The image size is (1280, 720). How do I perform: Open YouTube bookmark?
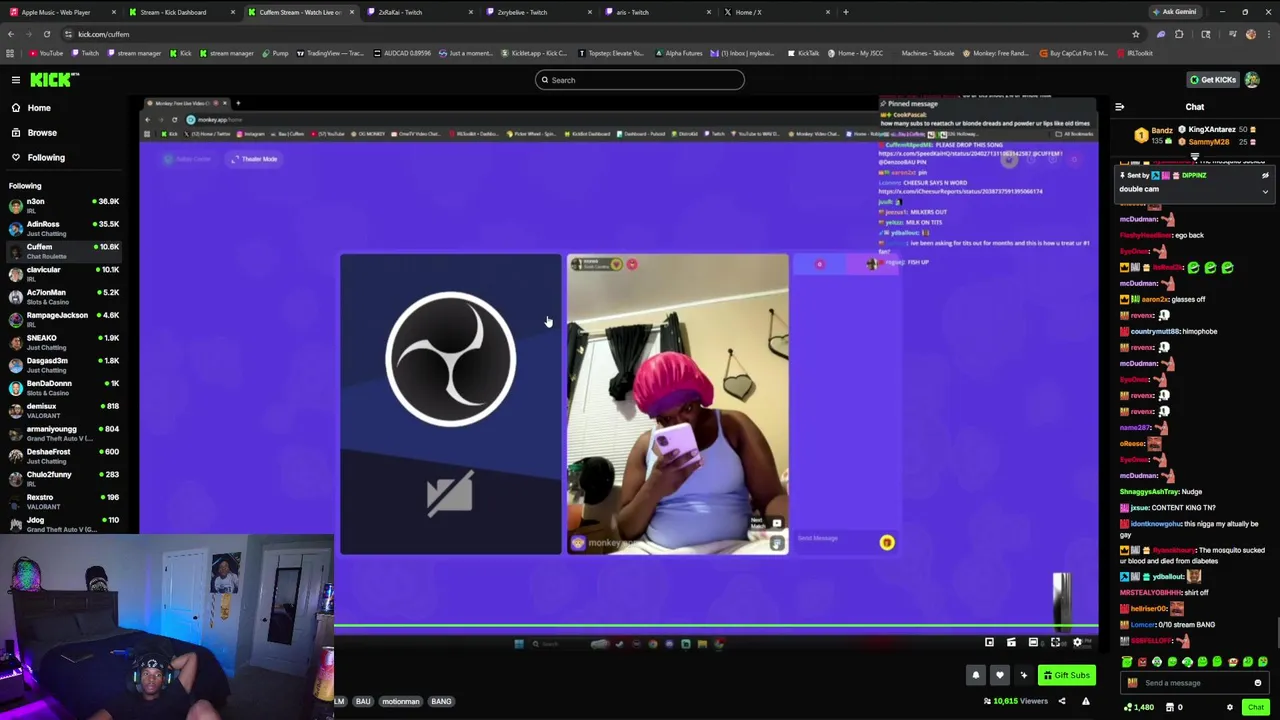click(46, 53)
